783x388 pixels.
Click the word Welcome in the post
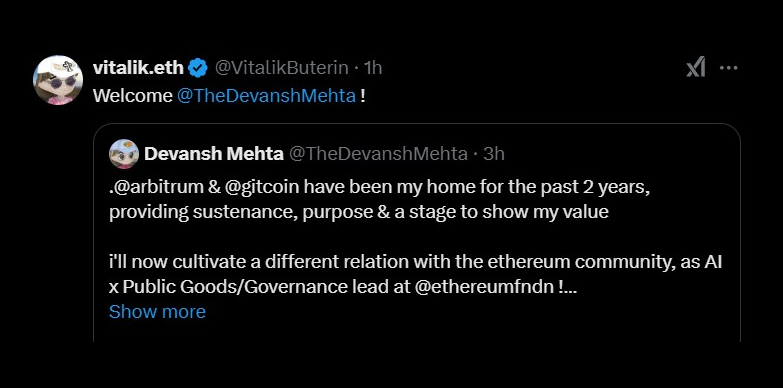[x=133, y=95]
